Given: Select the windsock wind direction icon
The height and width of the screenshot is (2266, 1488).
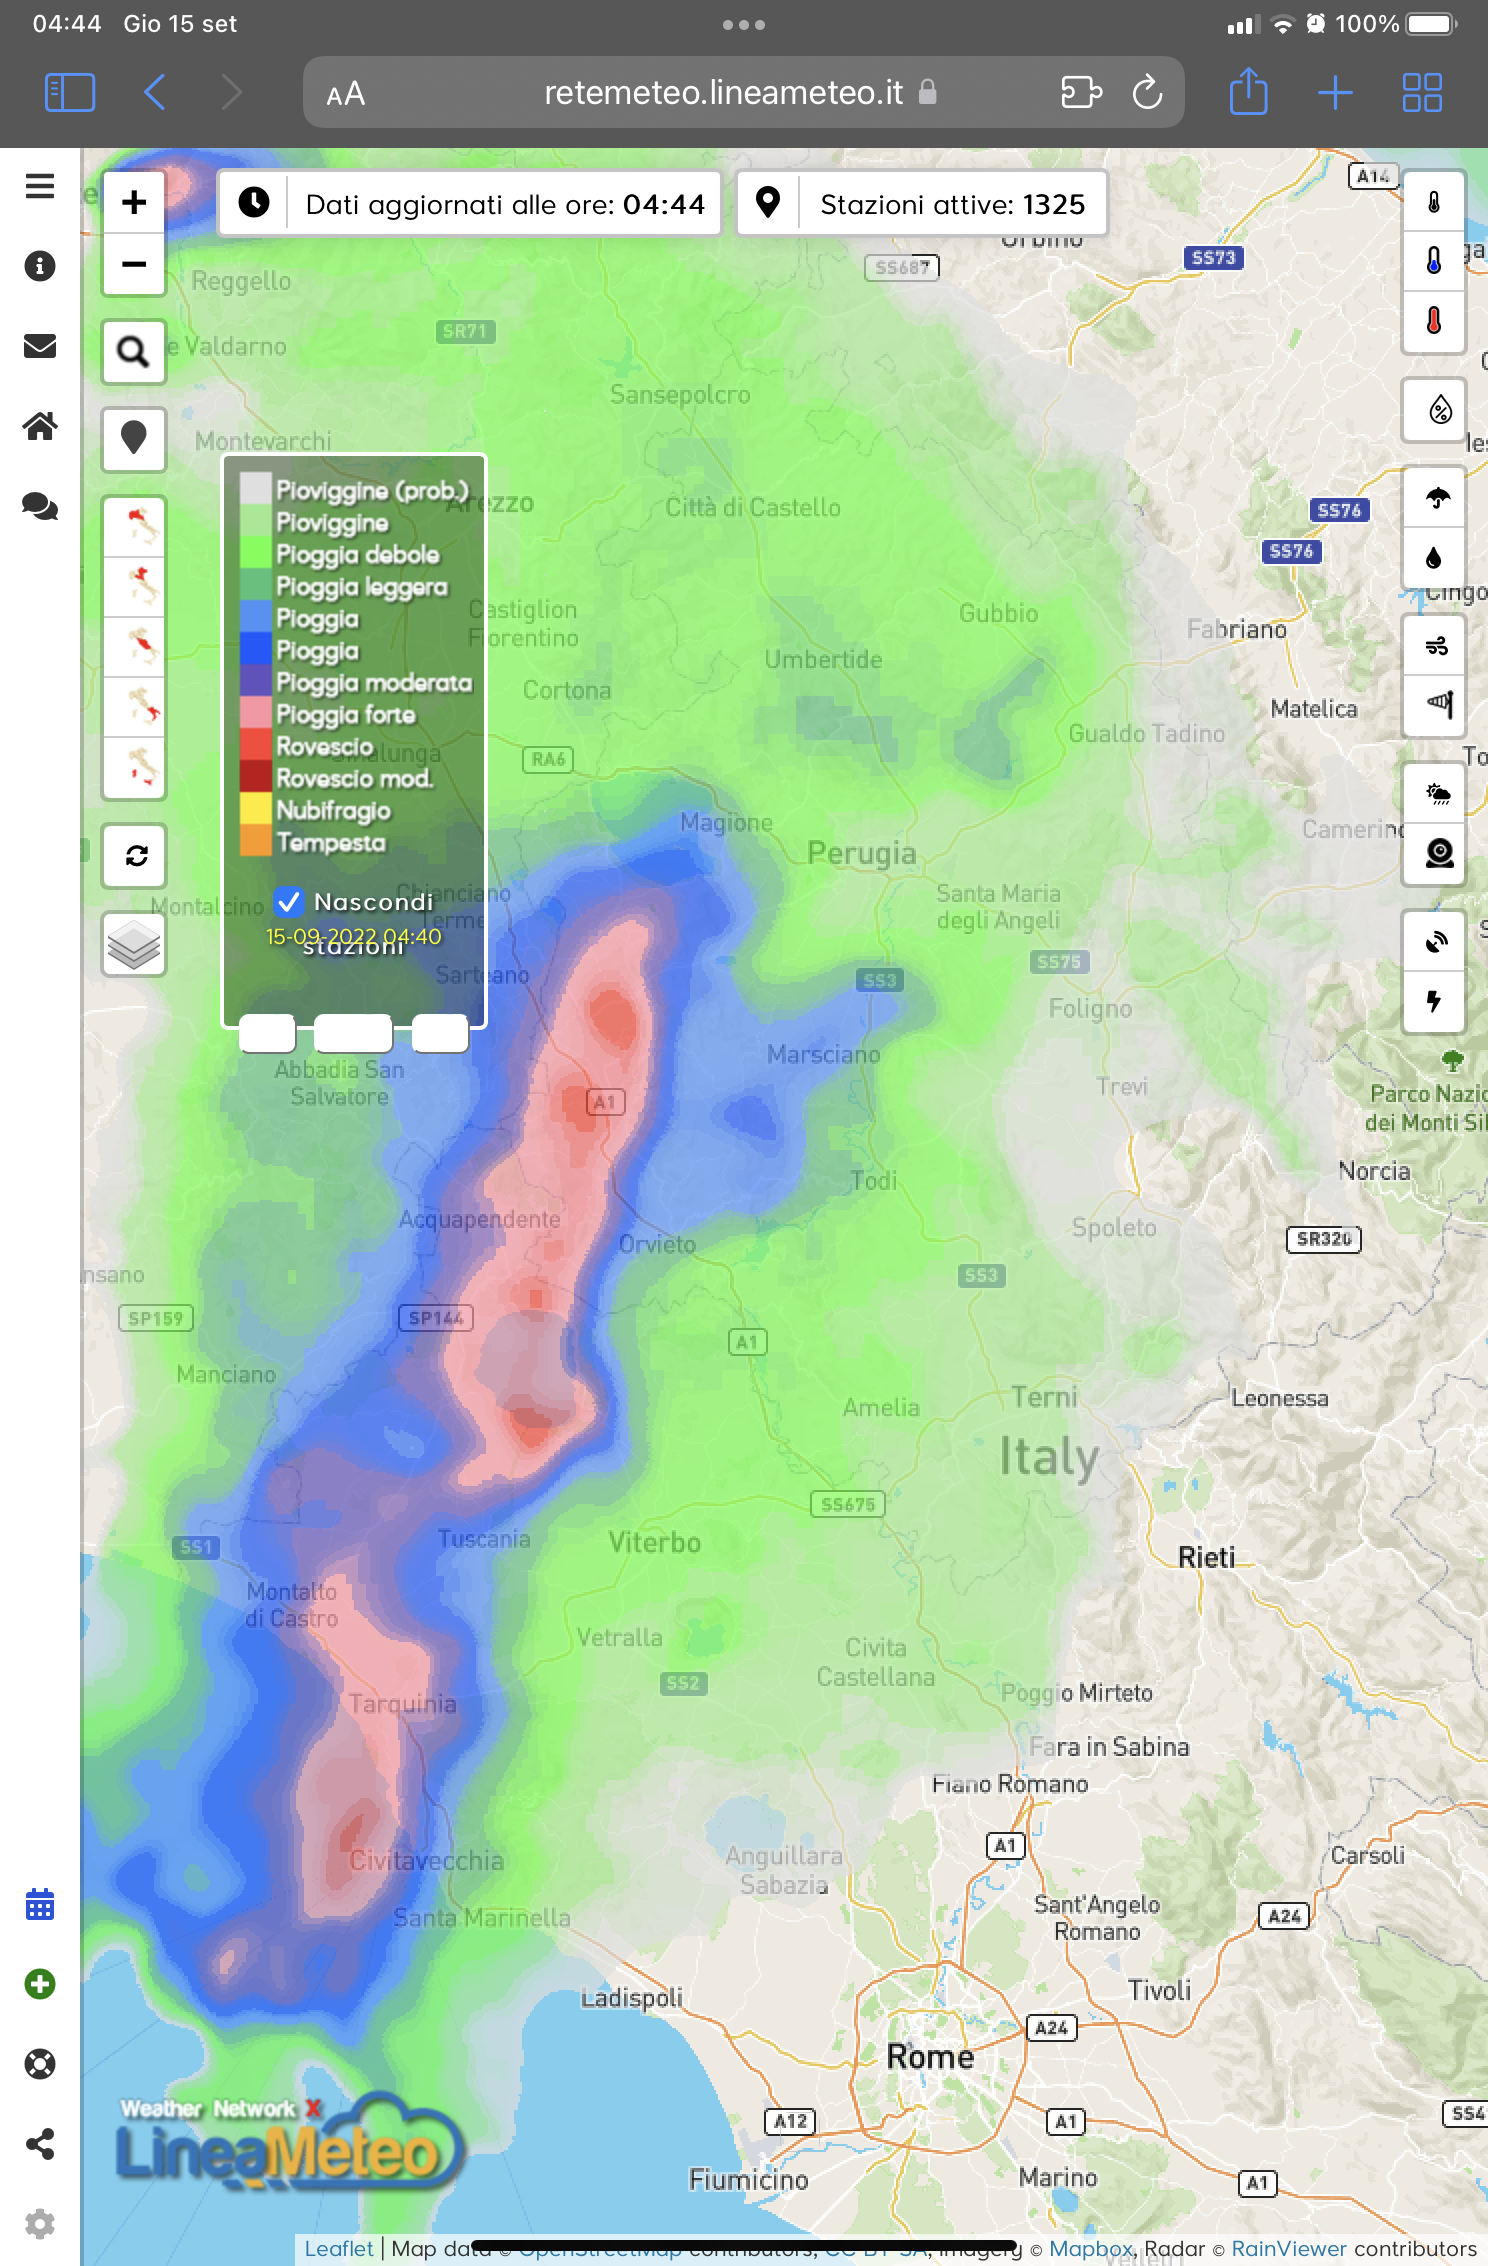Looking at the screenshot, I should [1436, 705].
